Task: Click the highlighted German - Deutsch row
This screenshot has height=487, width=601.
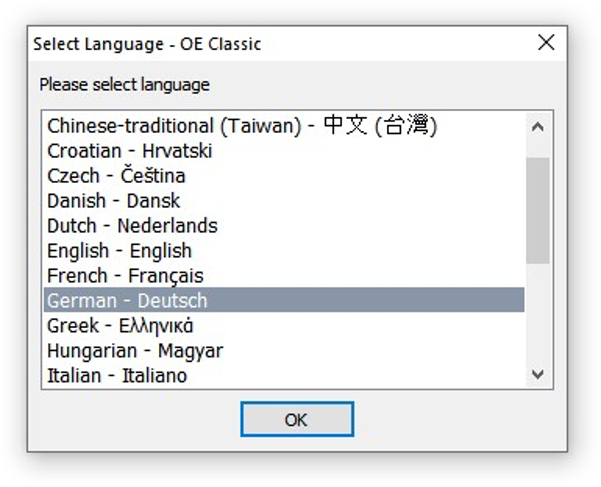Action: pyautogui.click(x=284, y=300)
